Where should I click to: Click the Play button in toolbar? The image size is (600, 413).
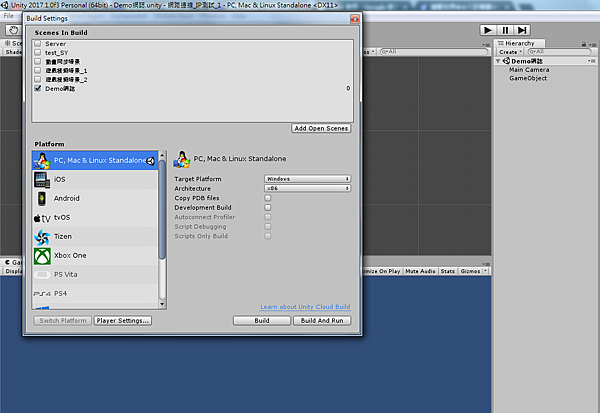(488, 30)
